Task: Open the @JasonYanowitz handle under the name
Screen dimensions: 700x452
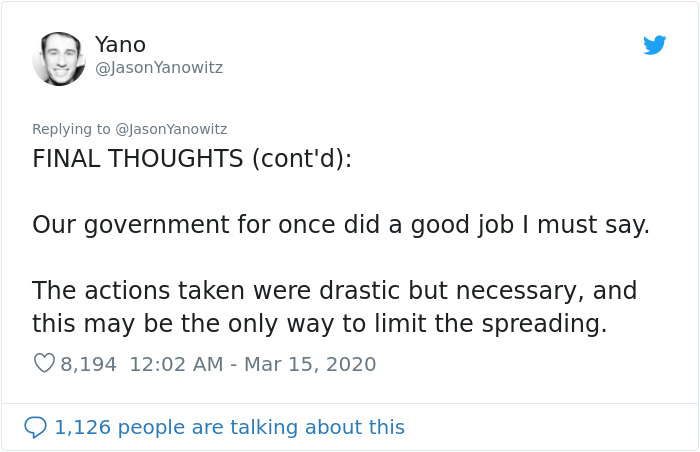Action: [158, 68]
